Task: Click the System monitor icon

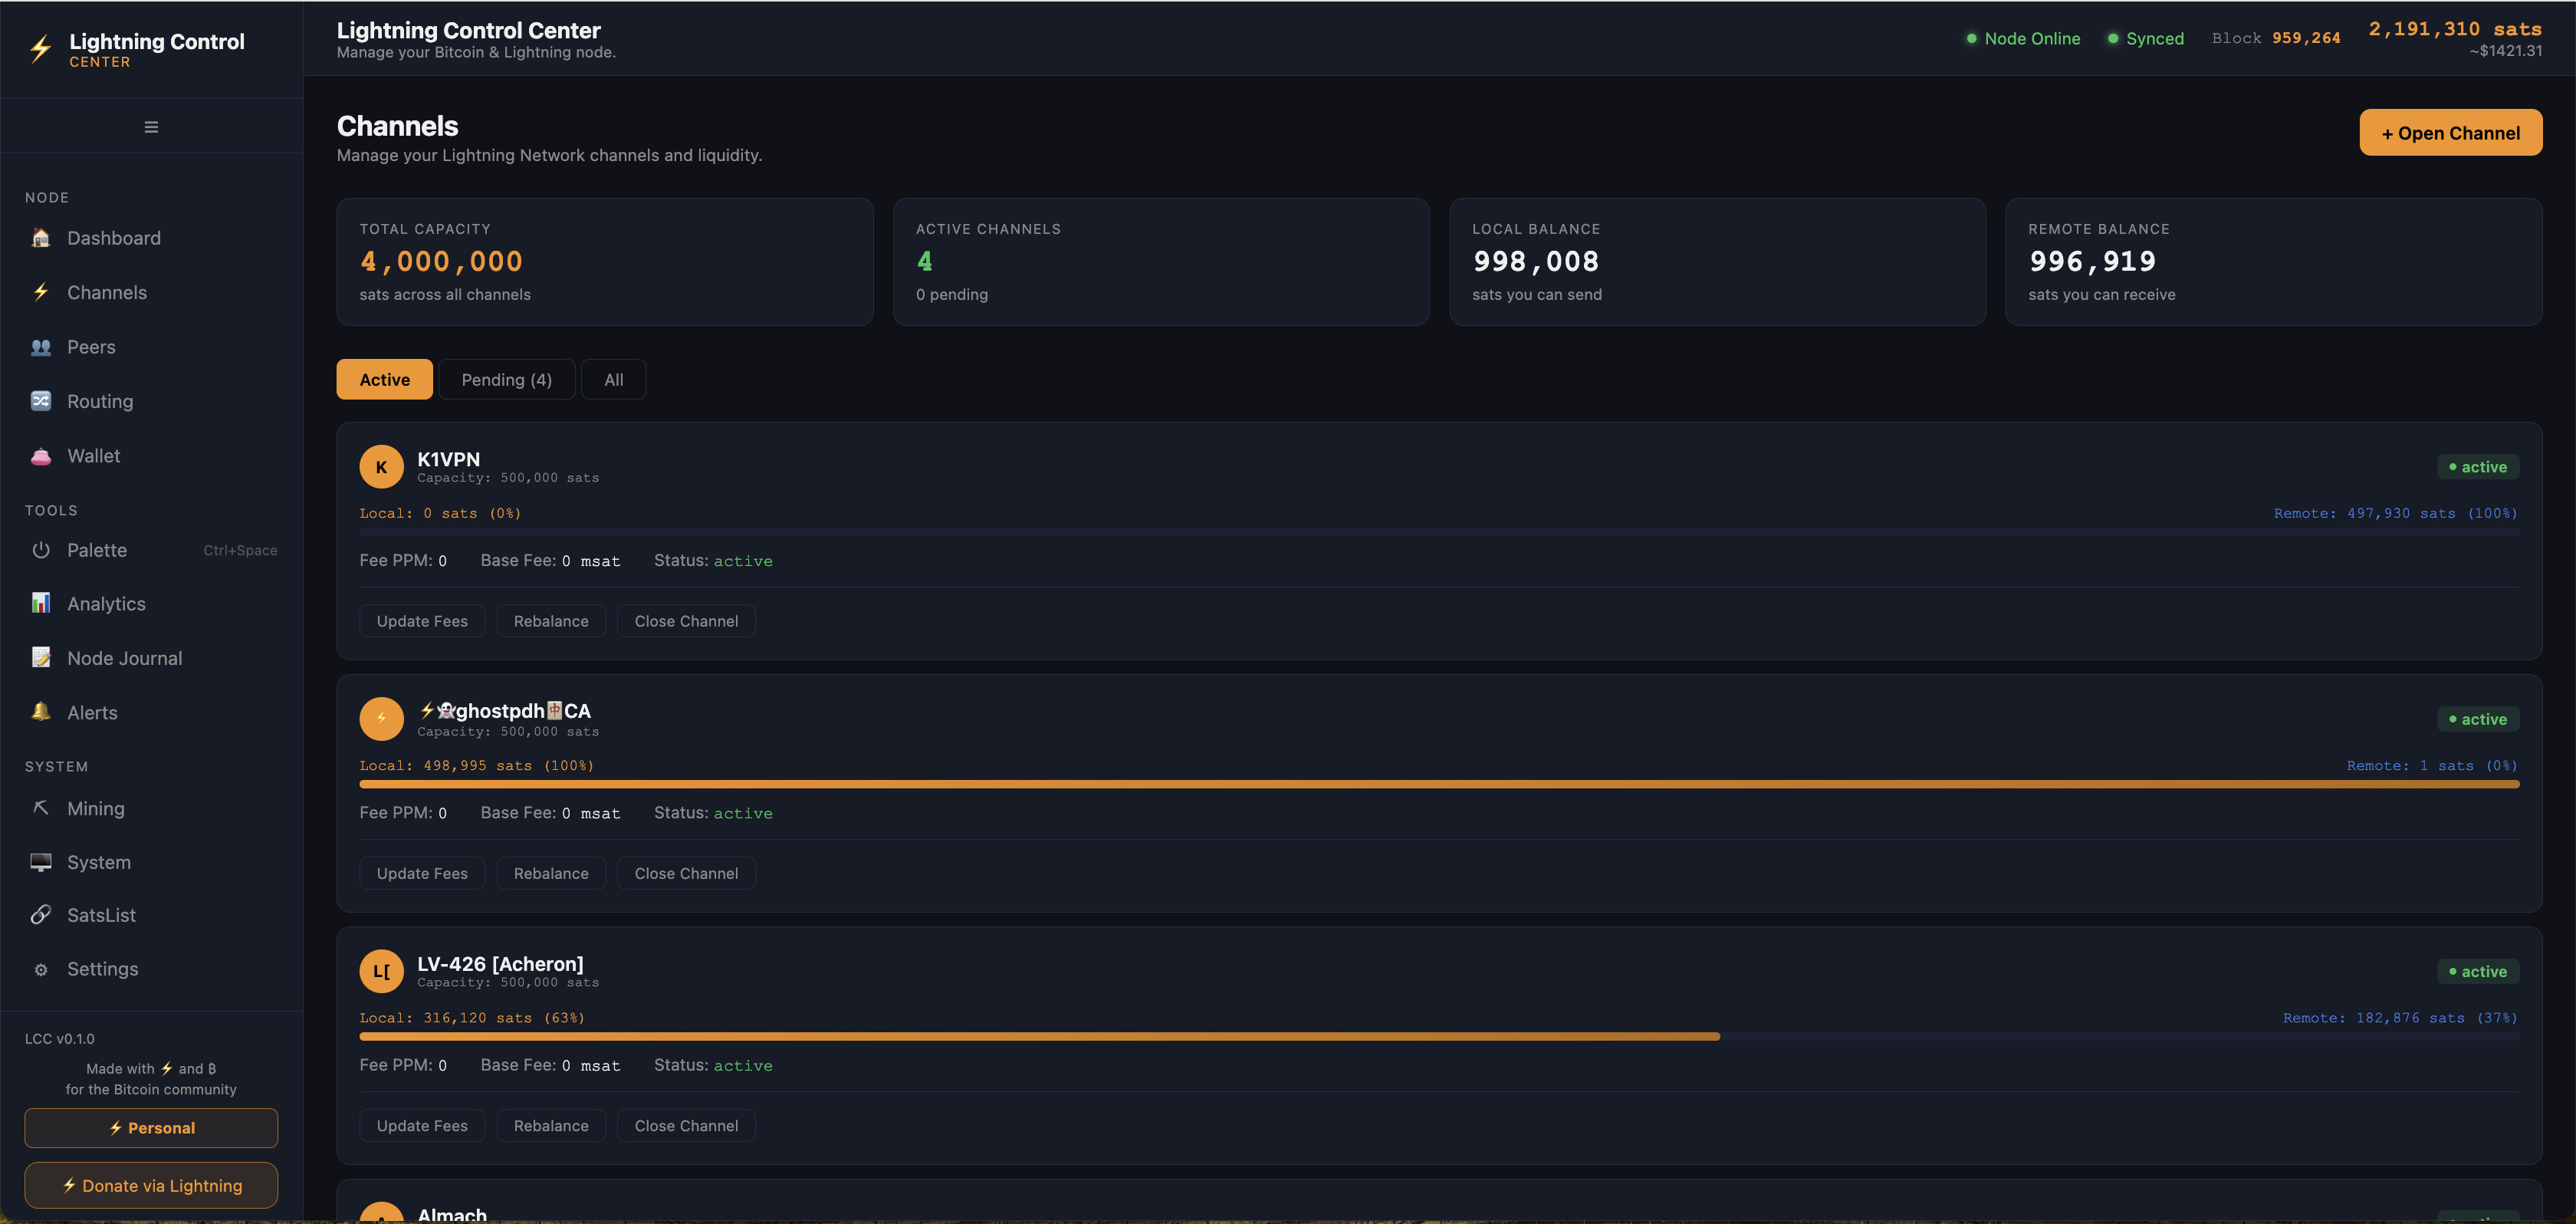Action: (41, 862)
